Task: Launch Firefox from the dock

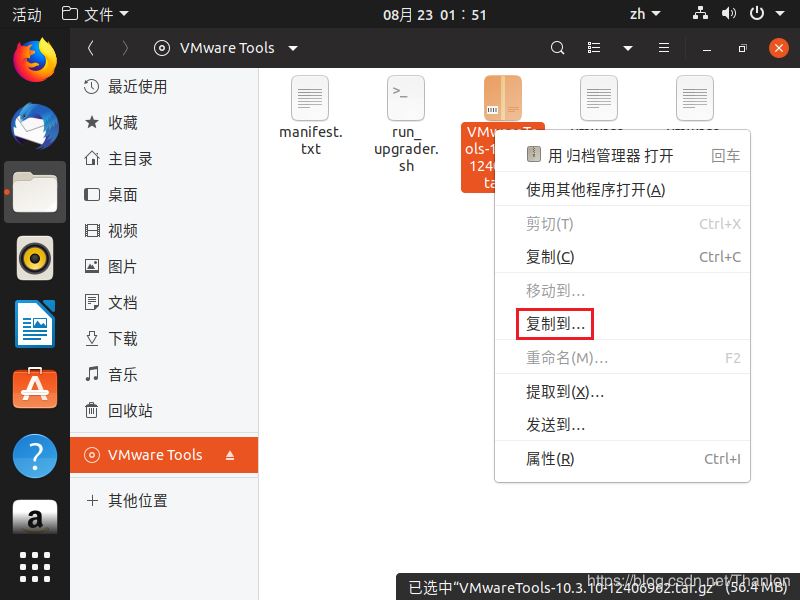Action: (x=35, y=59)
